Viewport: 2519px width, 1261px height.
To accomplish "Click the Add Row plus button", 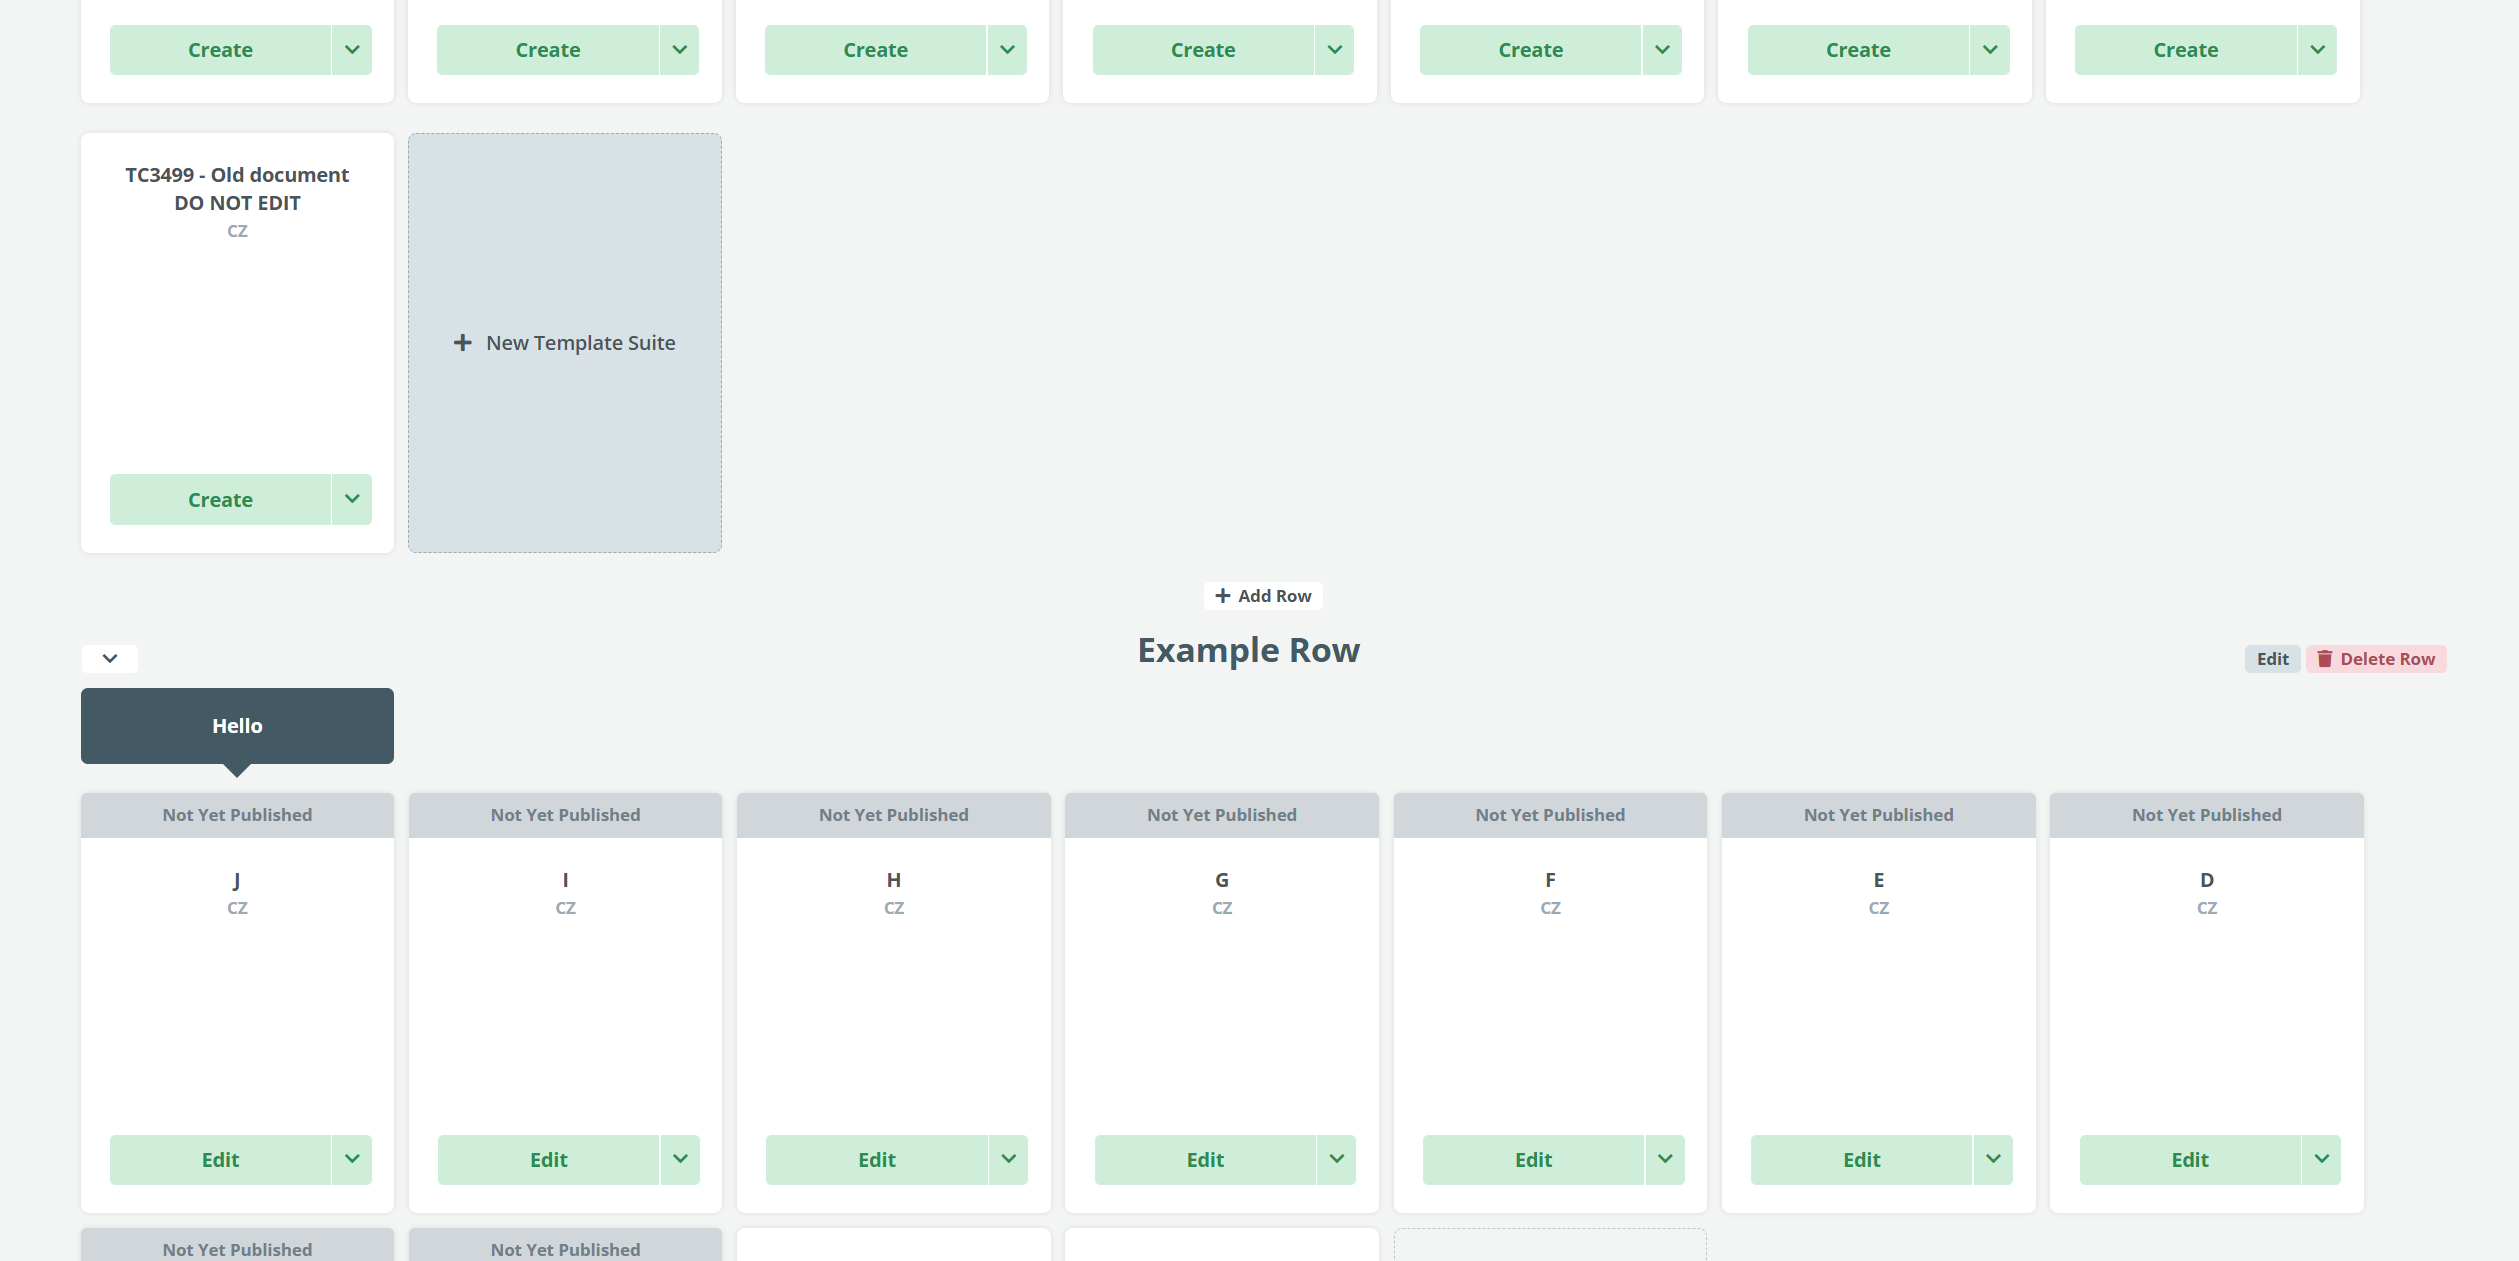I will [x=1263, y=596].
